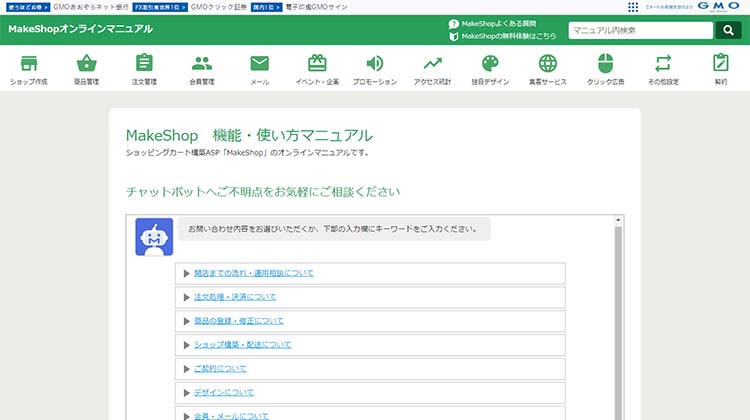The height and width of the screenshot is (420, 750).
Task: Expand the 会員・メールについて triangle
Action: point(187,417)
